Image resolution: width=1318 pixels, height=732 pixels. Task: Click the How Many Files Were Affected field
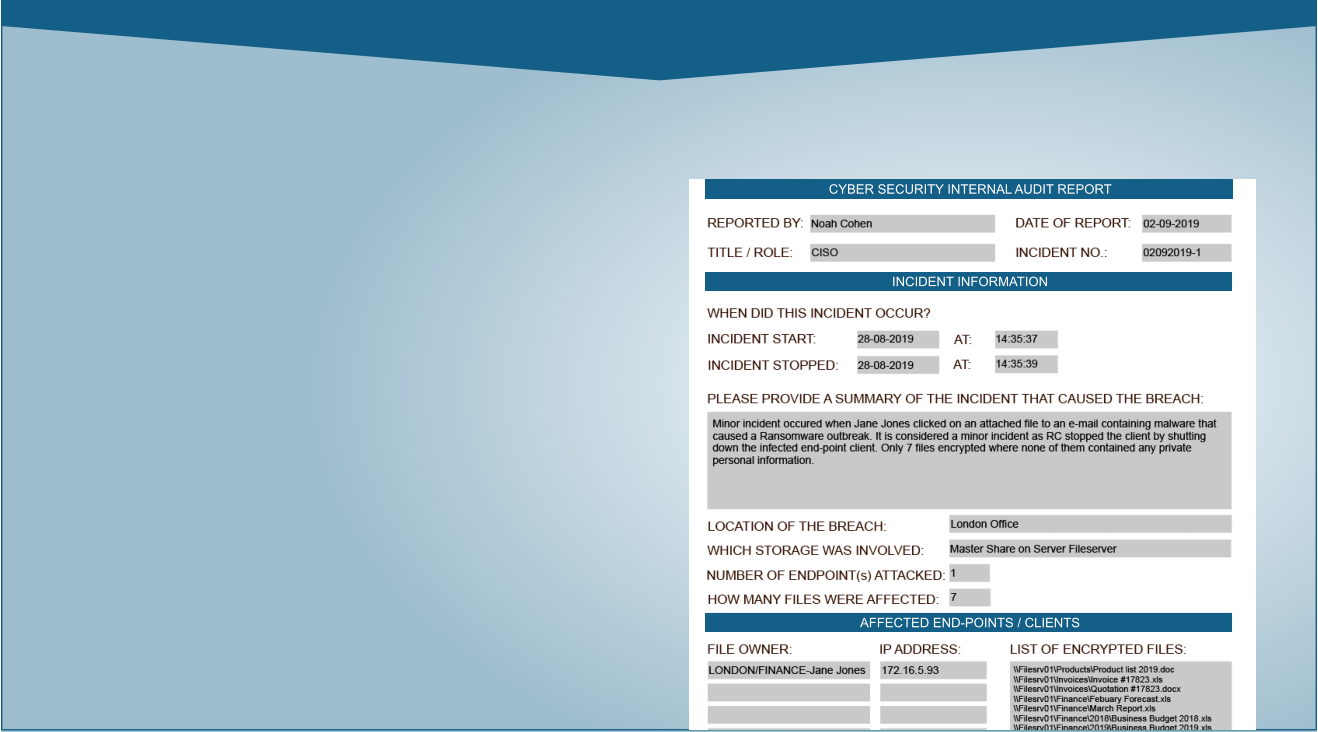[968, 596]
